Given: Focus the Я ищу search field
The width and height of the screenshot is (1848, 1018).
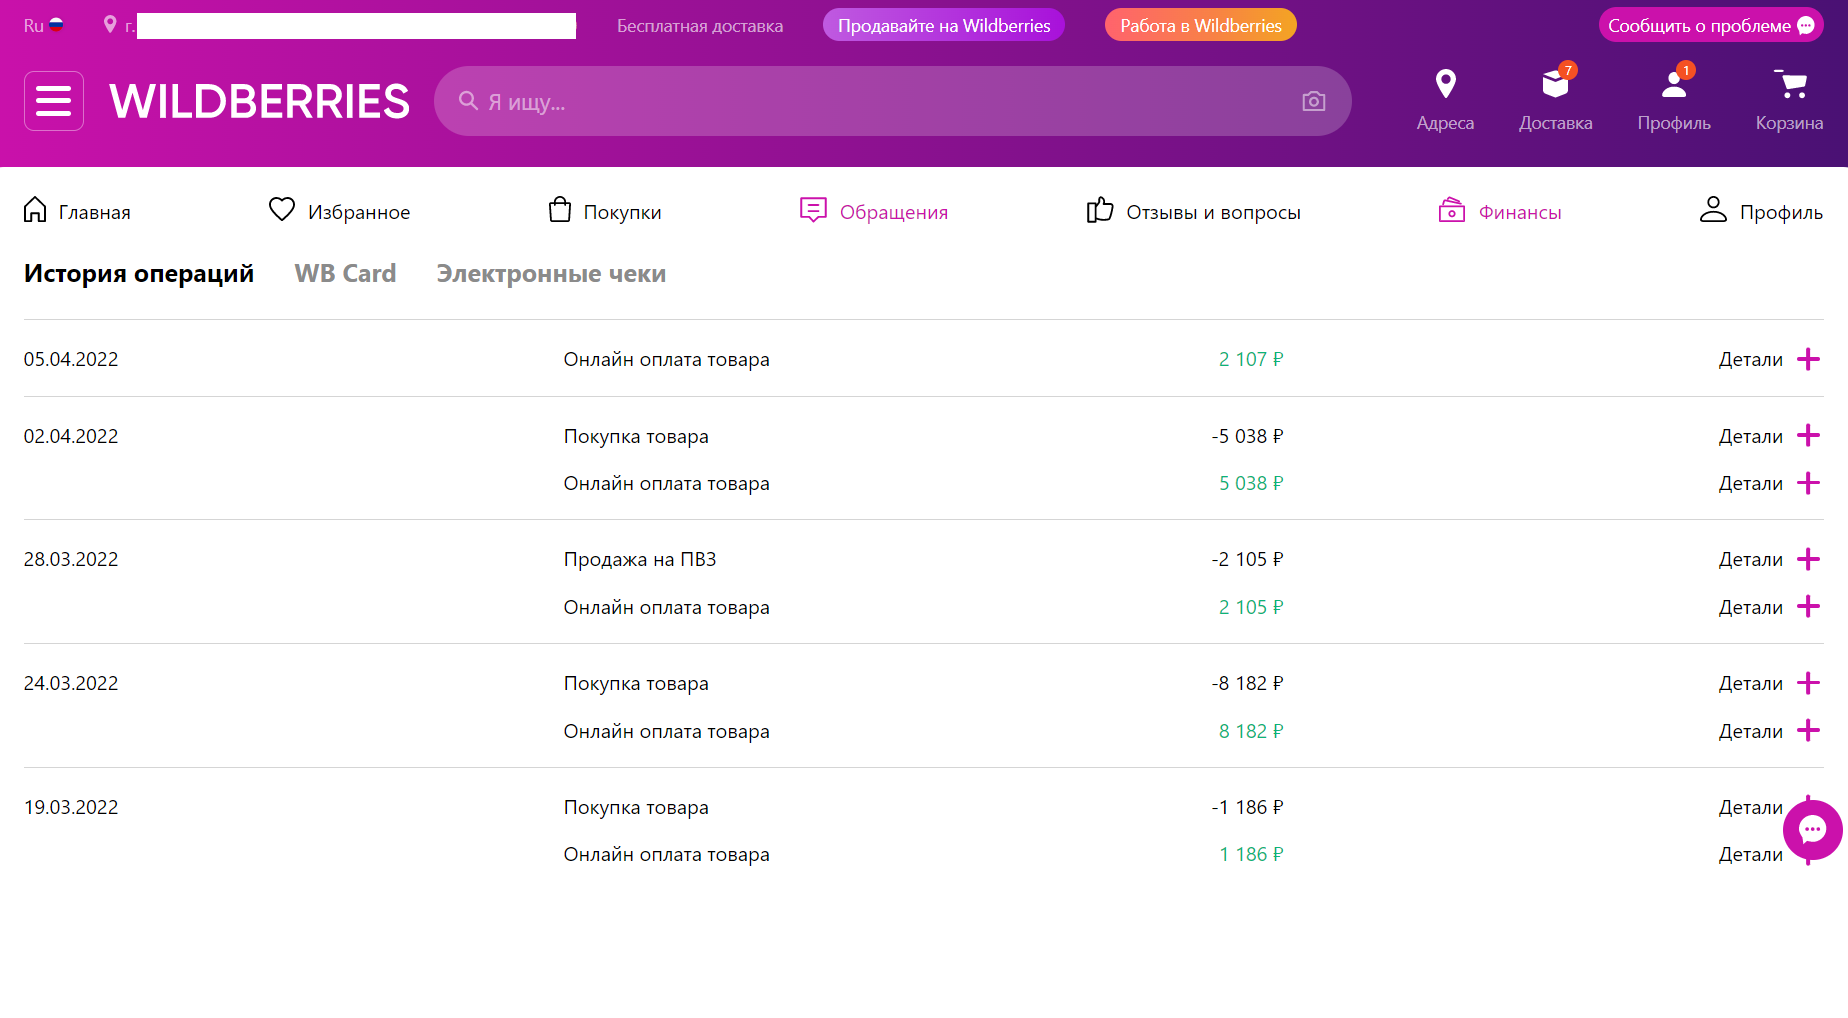Looking at the screenshot, I should click(892, 101).
